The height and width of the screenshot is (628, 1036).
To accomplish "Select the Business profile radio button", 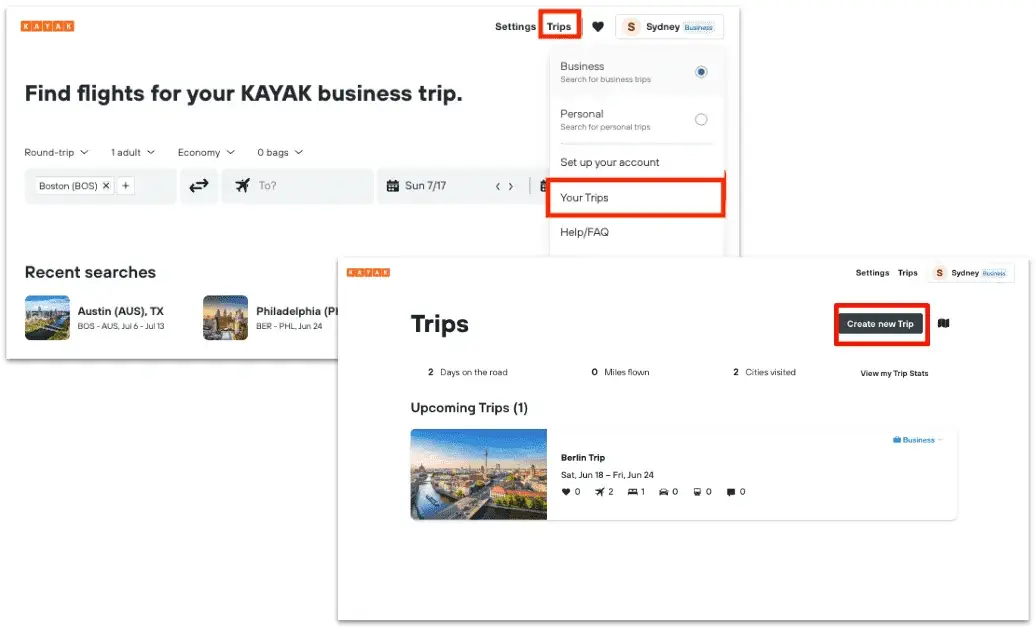I will [x=701, y=72].
